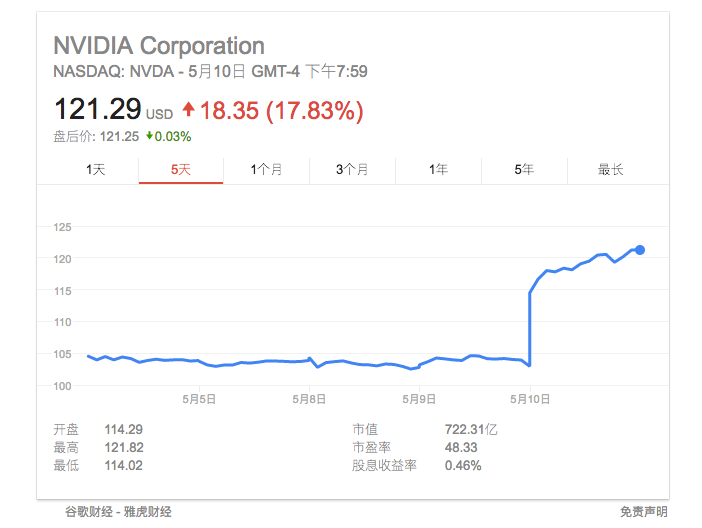Image resolution: width=702 pixels, height=528 pixels.
Task: Open the 谷歌财经 link
Action: 88,512
